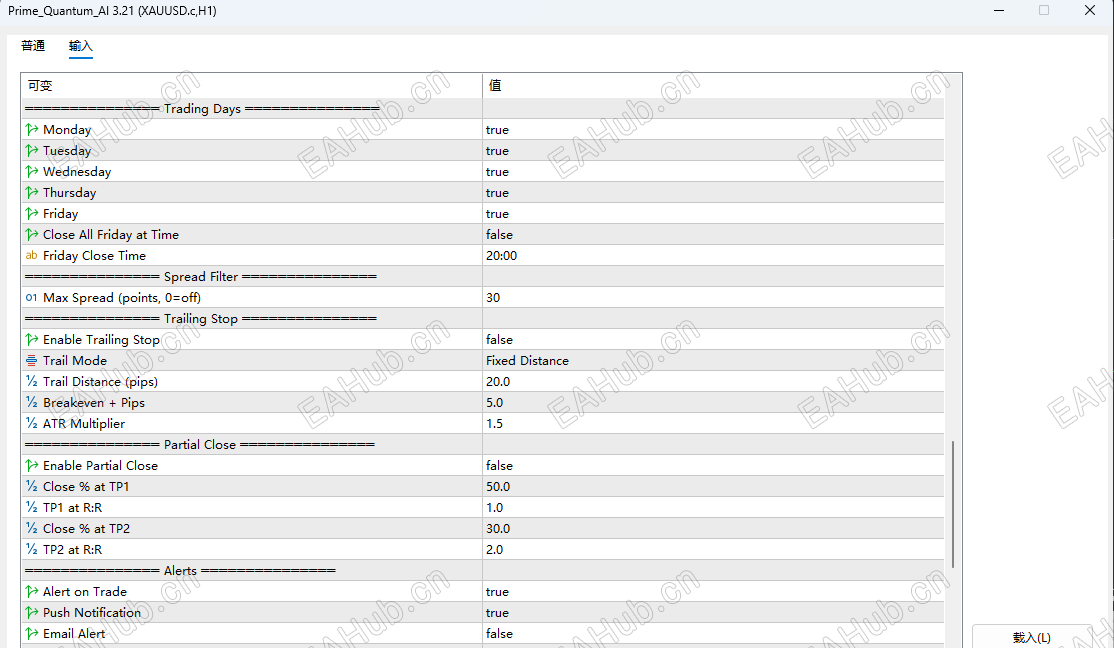The width and height of the screenshot is (1114, 648).
Task: Select the 'Spread Filter' separator row
Action: coord(482,276)
